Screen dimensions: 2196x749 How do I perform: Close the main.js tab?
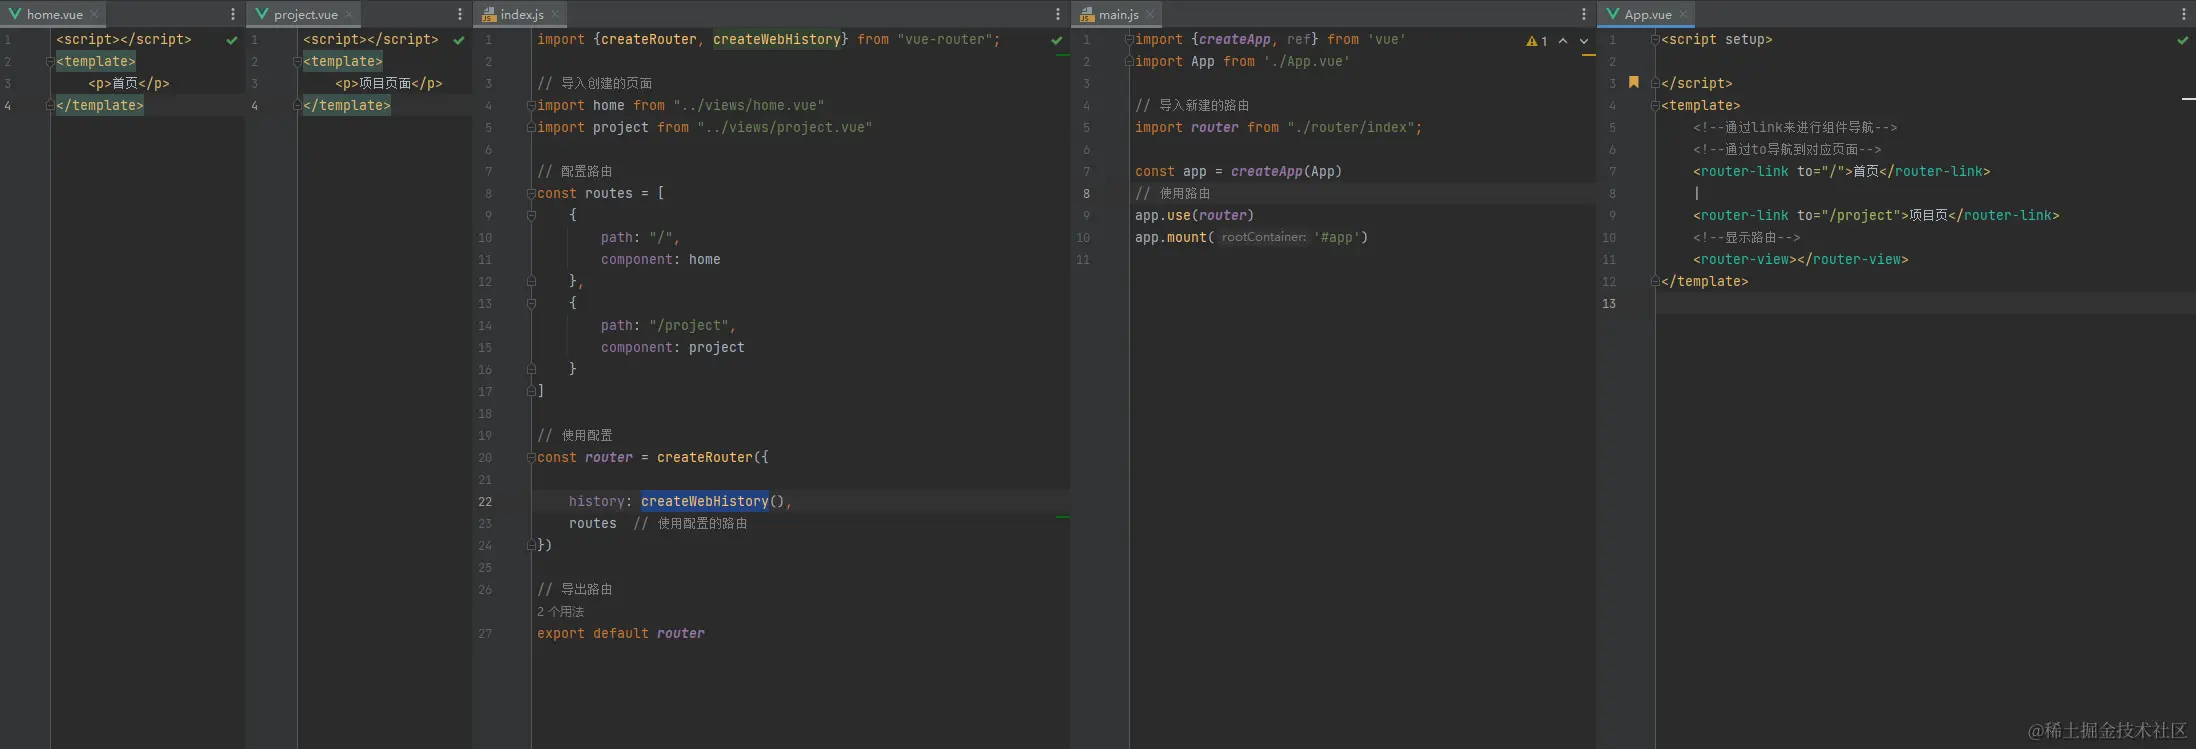1150,14
